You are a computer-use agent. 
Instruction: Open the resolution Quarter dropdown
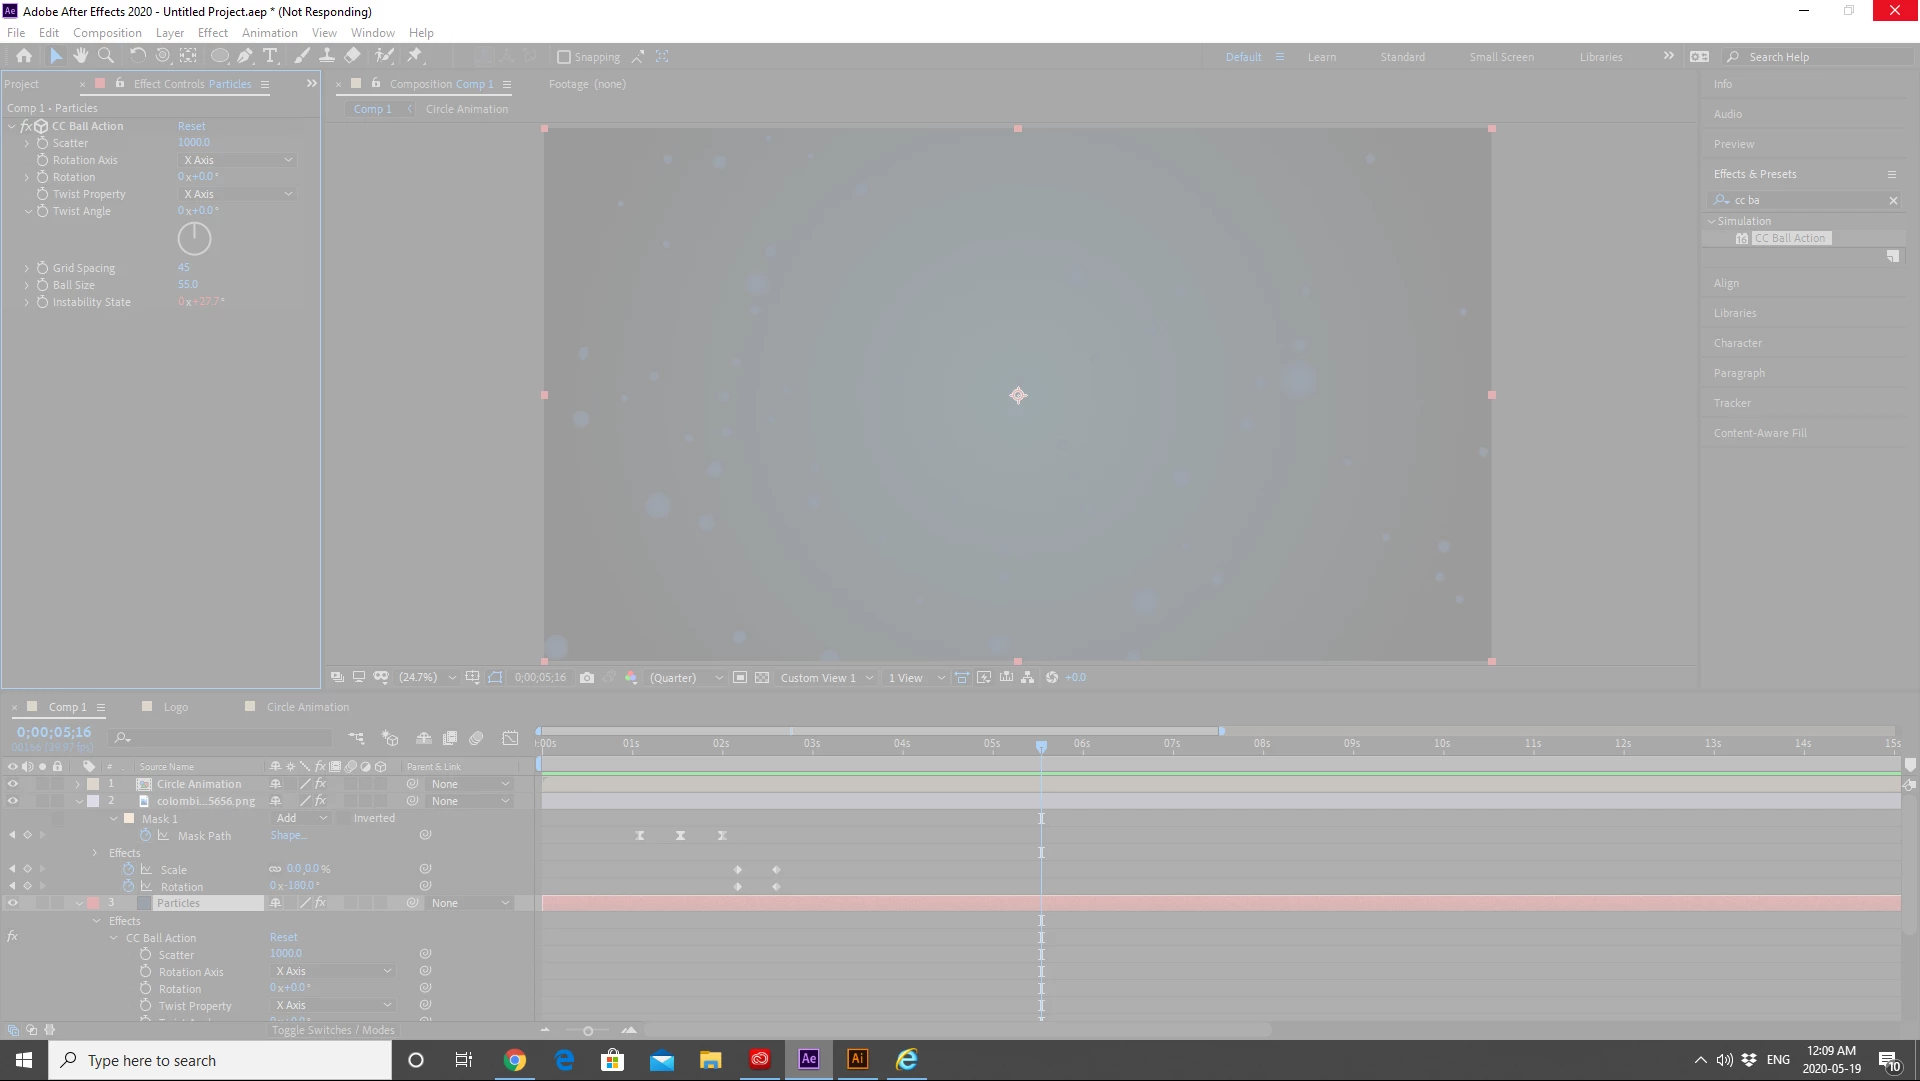(x=686, y=677)
